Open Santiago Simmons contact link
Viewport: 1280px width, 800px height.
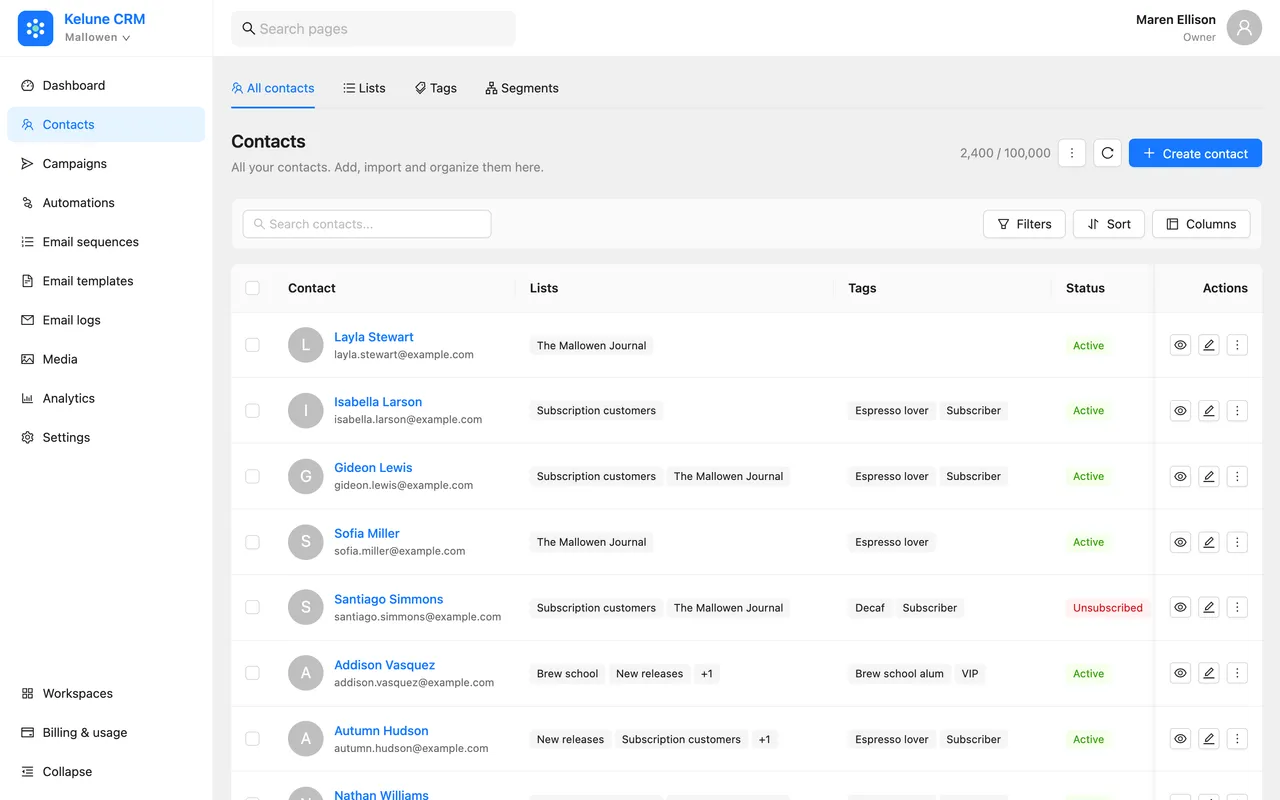(x=389, y=599)
